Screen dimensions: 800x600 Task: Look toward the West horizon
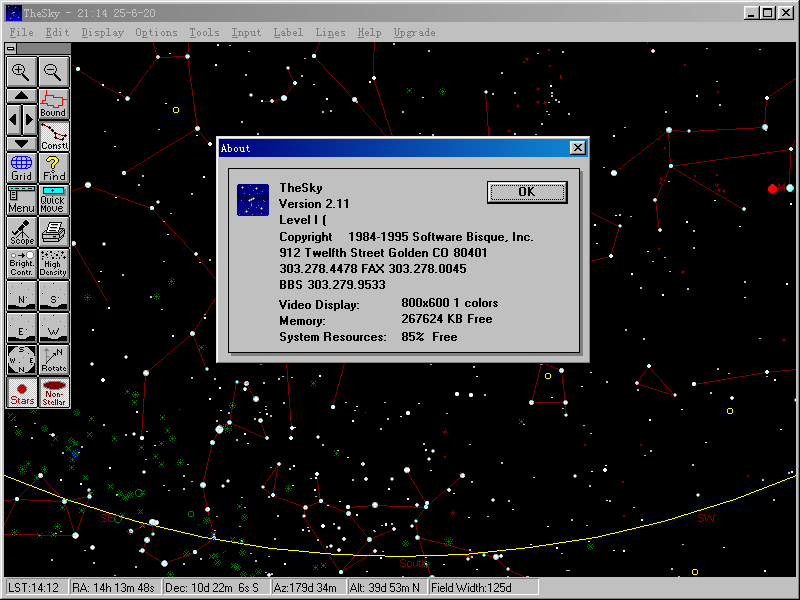[x=54, y=328]
